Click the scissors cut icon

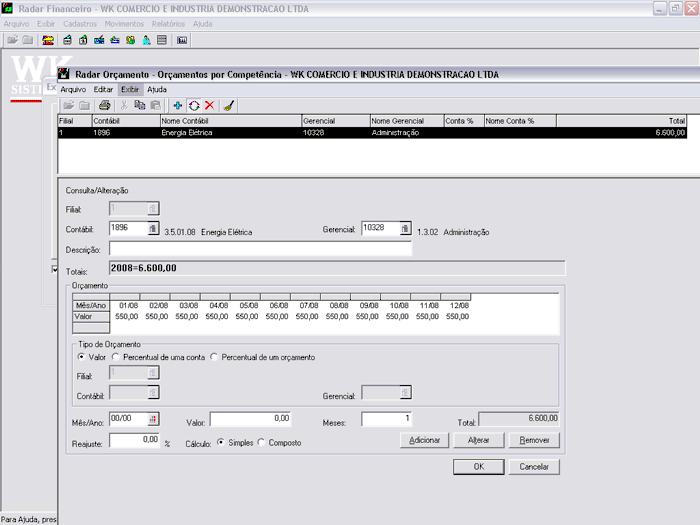(x=124, y=105)
